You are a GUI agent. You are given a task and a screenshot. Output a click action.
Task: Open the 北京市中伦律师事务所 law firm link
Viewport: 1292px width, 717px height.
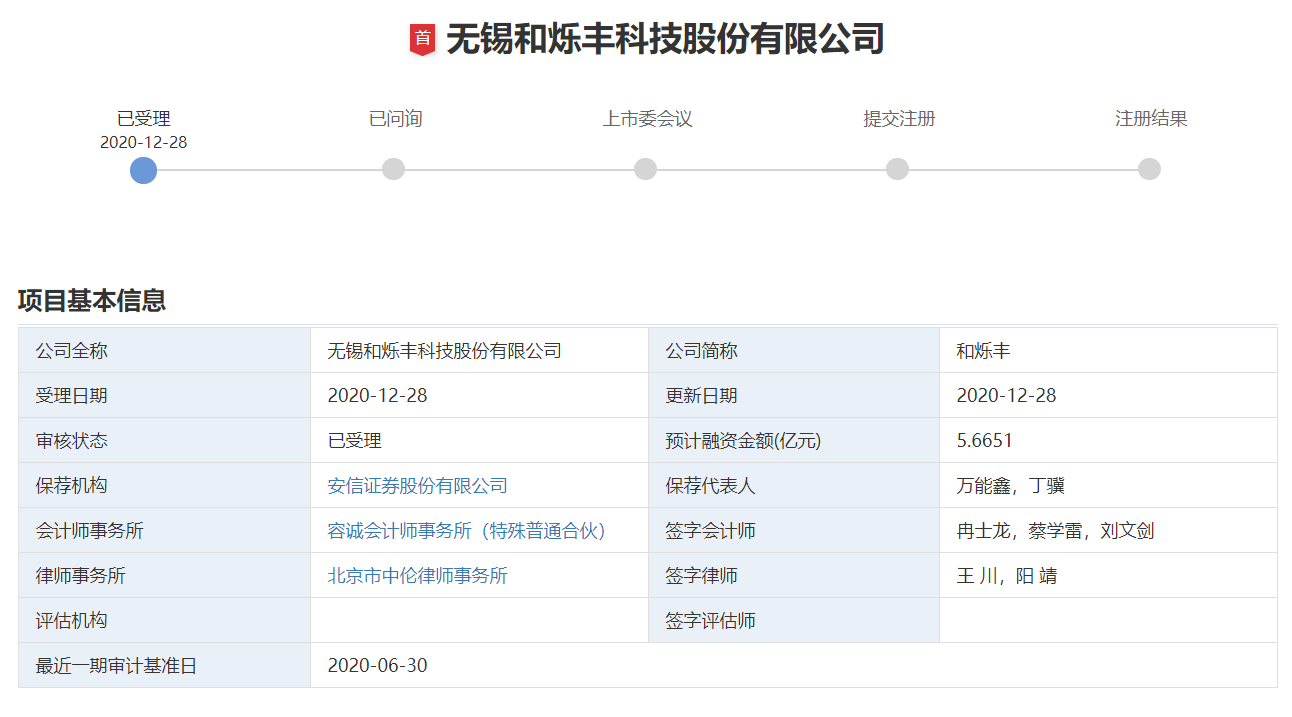[x=420, y=575]
